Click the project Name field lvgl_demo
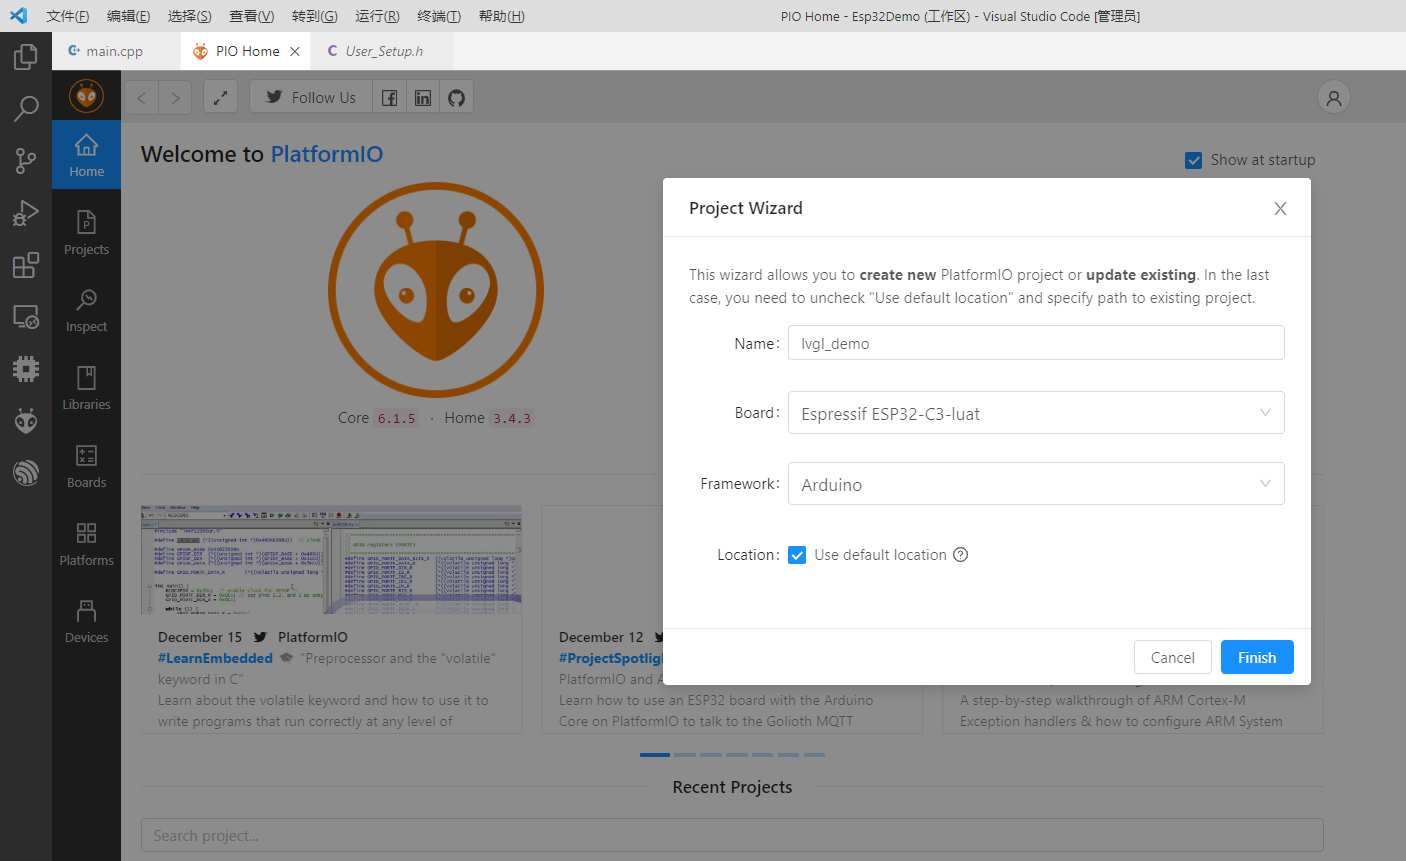Screen dimensions: 1406x861 pos(1036,343)
